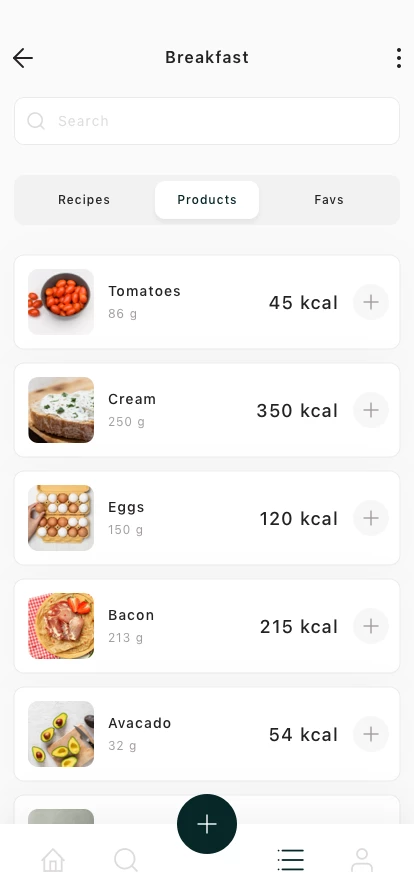Add Avacado using its plus icon
Viewport: 414px width, 896px height.
tap(371, 734)
